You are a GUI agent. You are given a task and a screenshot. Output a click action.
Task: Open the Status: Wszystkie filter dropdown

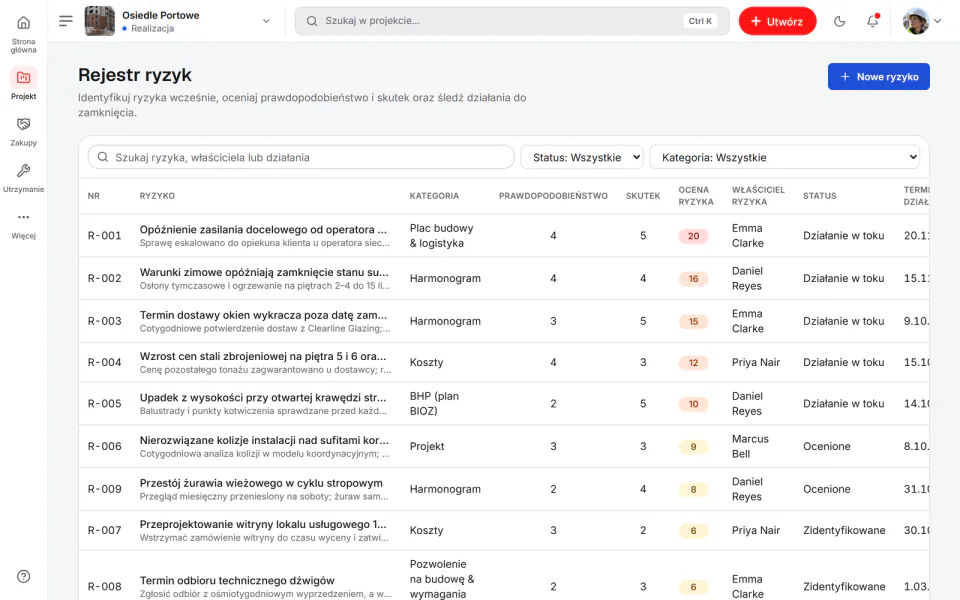[x=582, y=157]
